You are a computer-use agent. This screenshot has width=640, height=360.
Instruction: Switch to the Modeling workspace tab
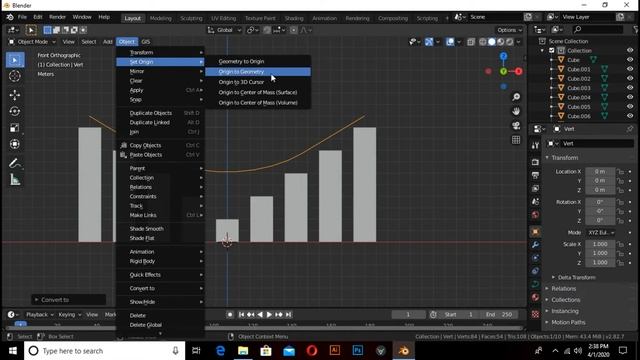pyautogui.click(x=161, y=18)
